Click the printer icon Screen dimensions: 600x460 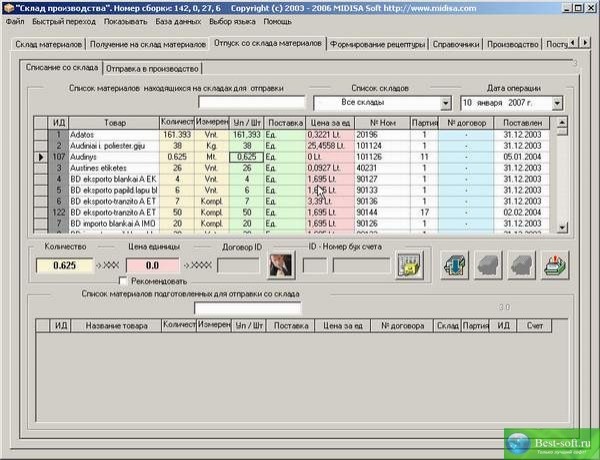(x=553, y=265)
